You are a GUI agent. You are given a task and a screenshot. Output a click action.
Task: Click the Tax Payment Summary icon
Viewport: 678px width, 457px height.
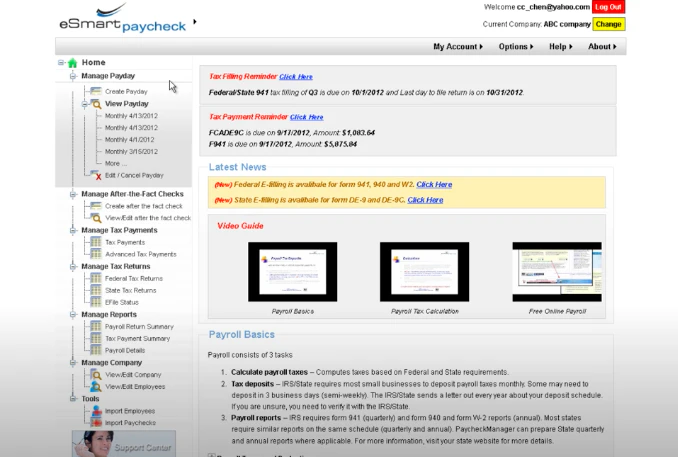click(x=96, y=338)
